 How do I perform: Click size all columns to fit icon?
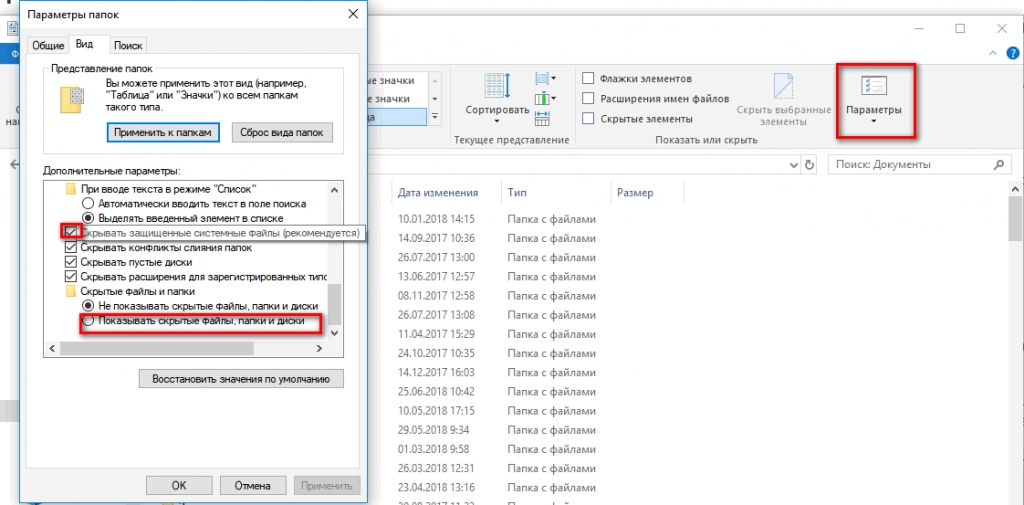(x=542, y=118)
